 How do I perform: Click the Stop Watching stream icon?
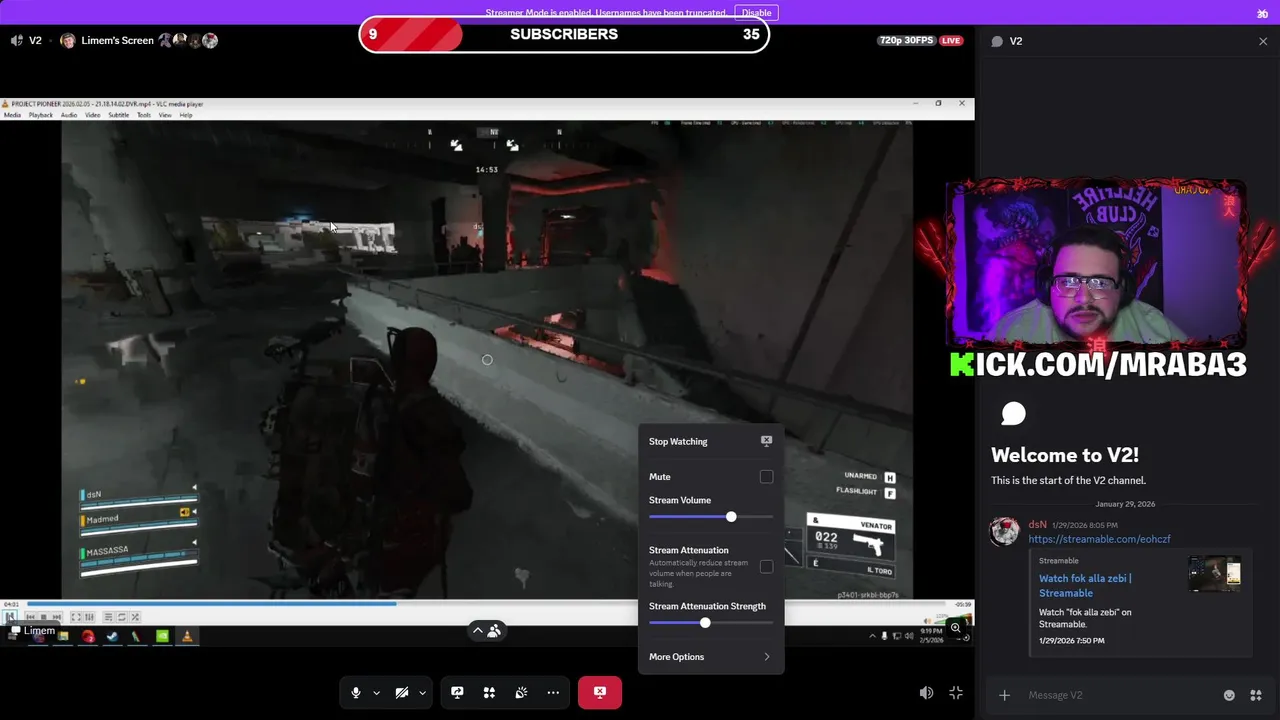click(766, 441)
